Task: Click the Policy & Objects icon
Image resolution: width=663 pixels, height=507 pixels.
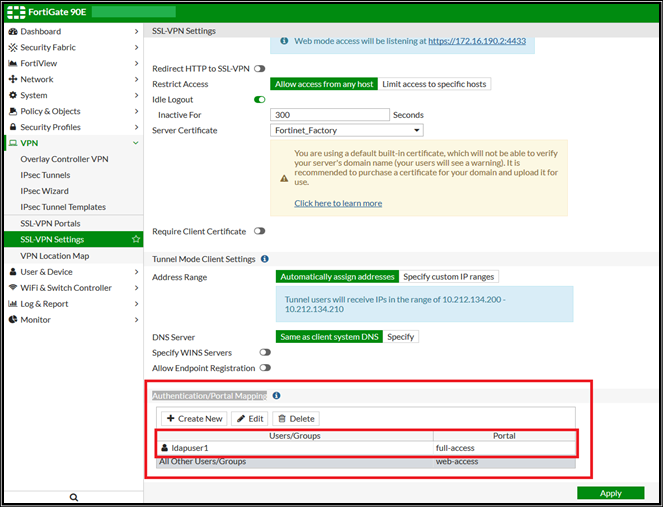Action: coord(12,112)
